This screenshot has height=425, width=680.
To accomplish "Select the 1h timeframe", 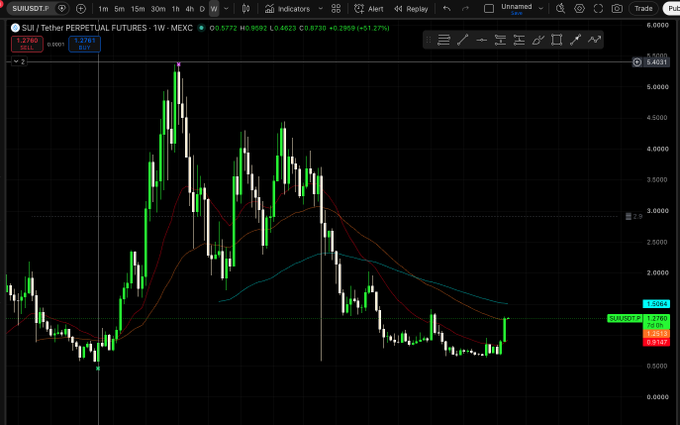I will 176,9.
